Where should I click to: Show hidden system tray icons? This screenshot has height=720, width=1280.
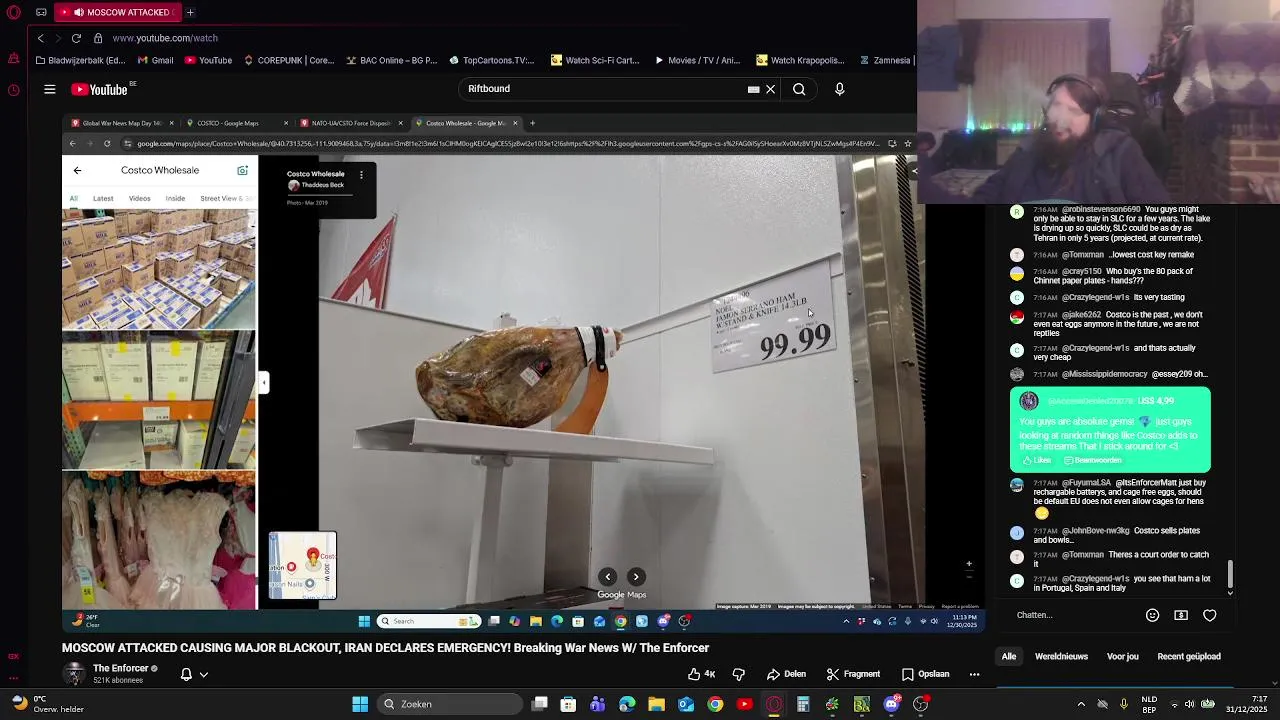1081,704
